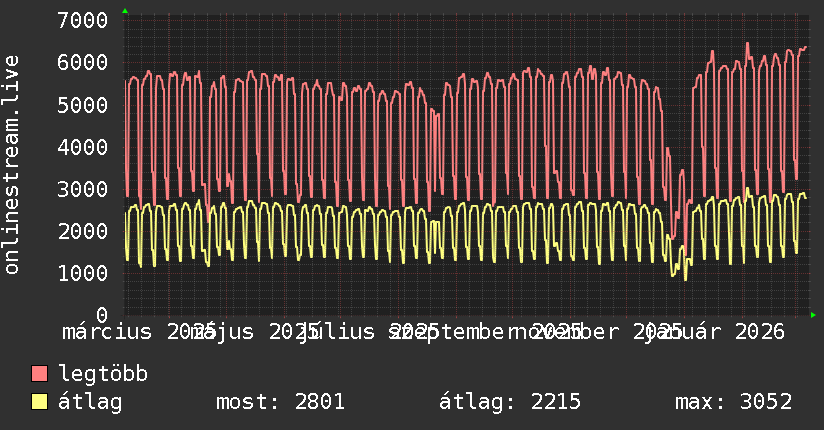Click the 7000 y-axis label
824x430 pixels.
(x=83, y=21)
